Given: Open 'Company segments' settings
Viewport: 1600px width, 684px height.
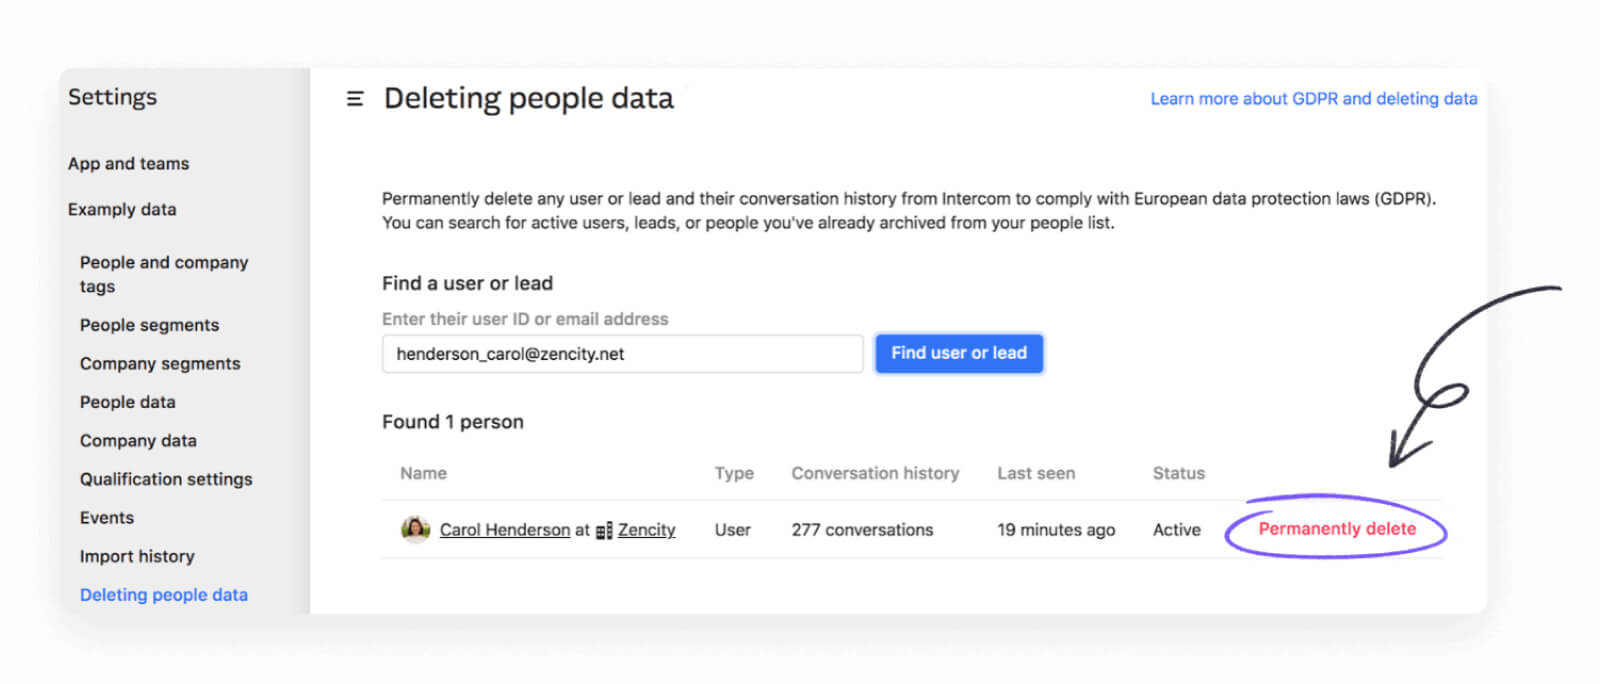Looking at the screenshot, I should pyautogui.click(x=159, y=363).
